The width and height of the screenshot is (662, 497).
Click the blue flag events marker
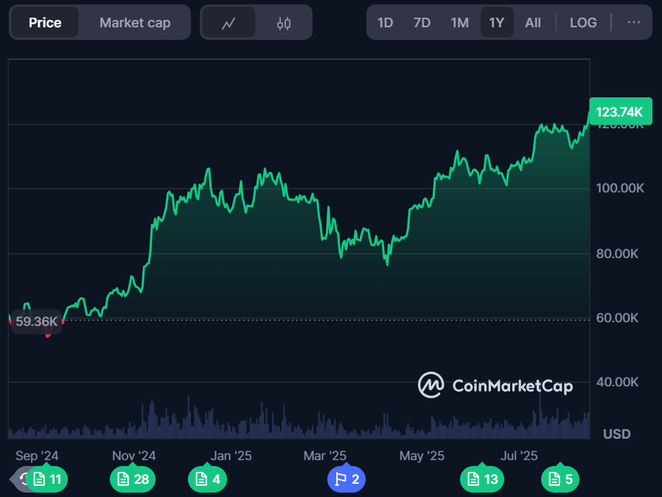347,480
